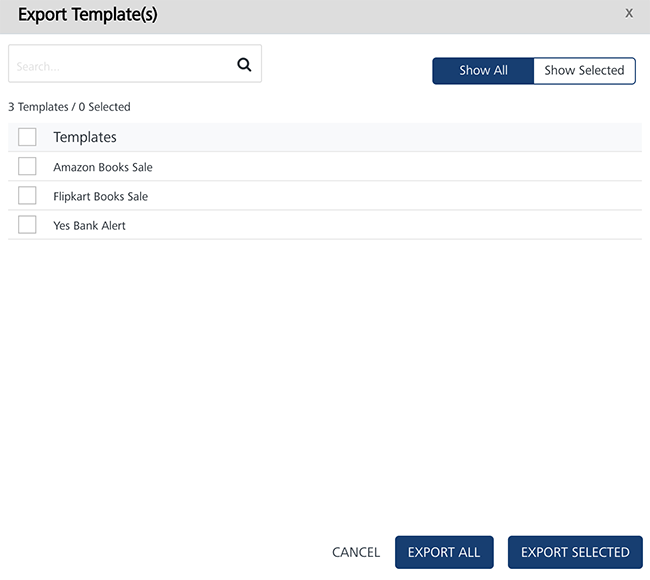
Task: Click the Templates column header label
Action: point(85,137)
